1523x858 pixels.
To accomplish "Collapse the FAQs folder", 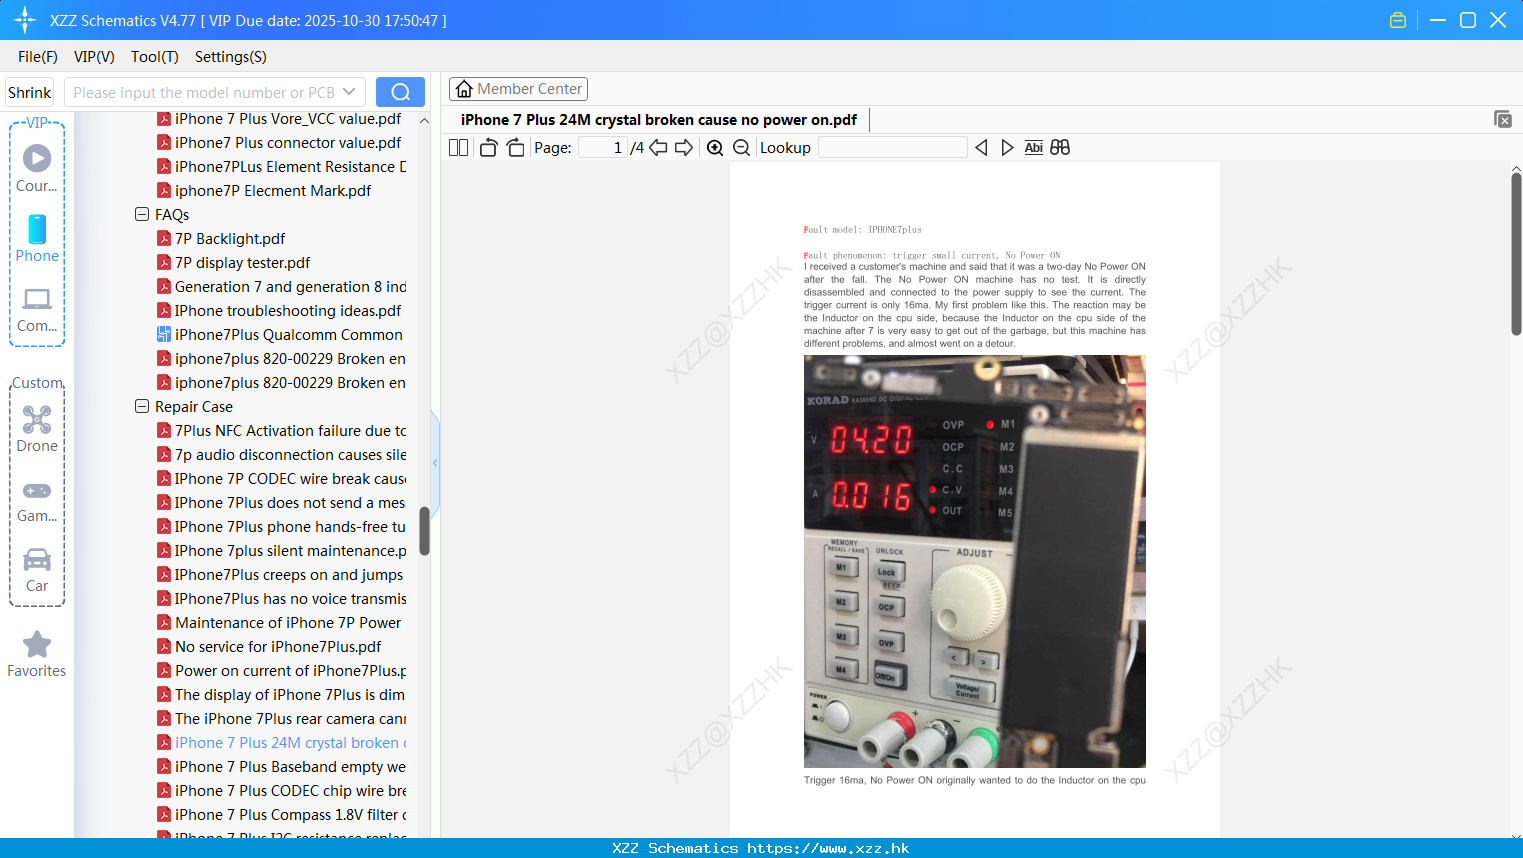I will coord(142,214).
